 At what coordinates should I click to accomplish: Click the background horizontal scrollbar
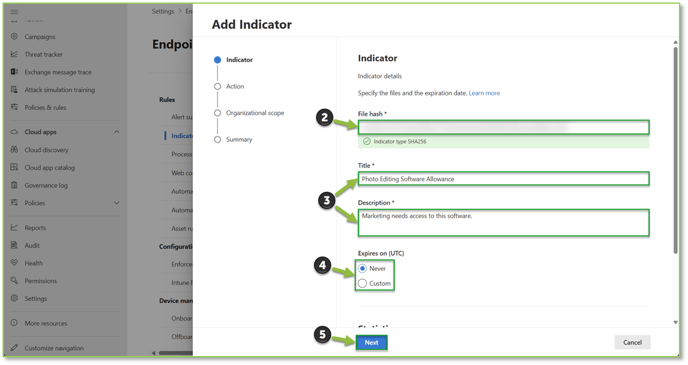coord(176,353)
